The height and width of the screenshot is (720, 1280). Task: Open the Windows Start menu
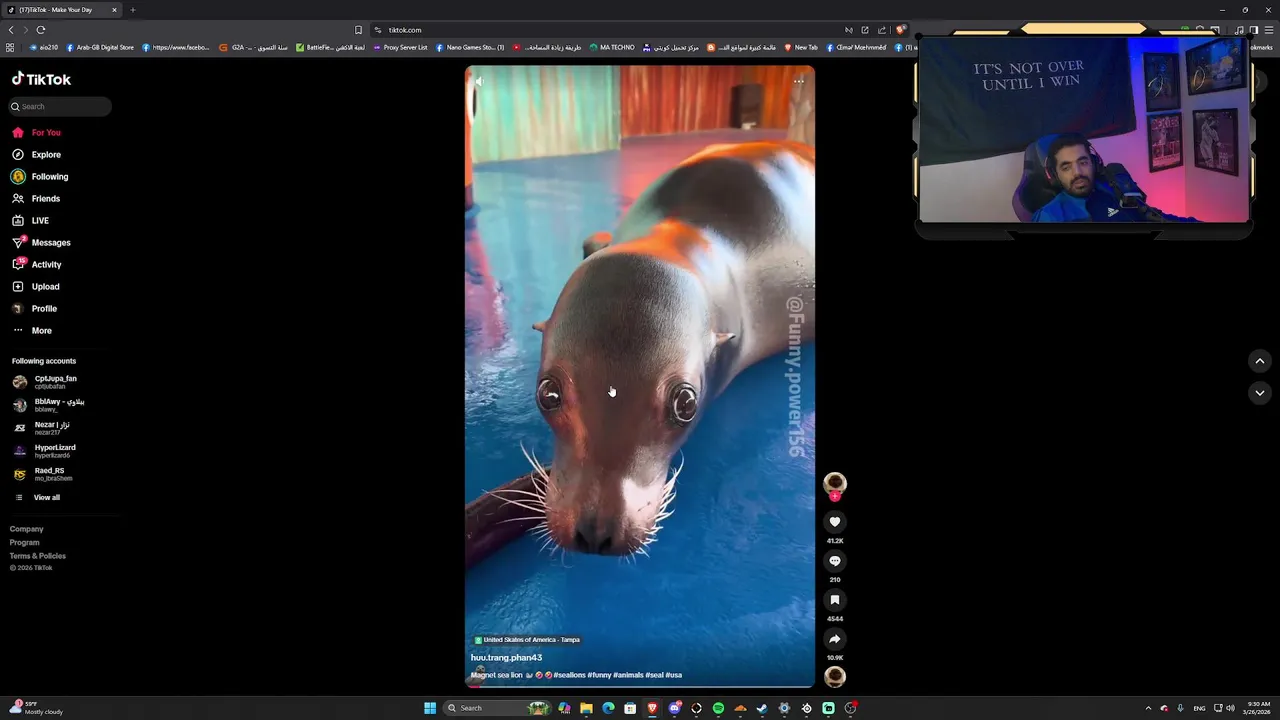tap(430, 708)
